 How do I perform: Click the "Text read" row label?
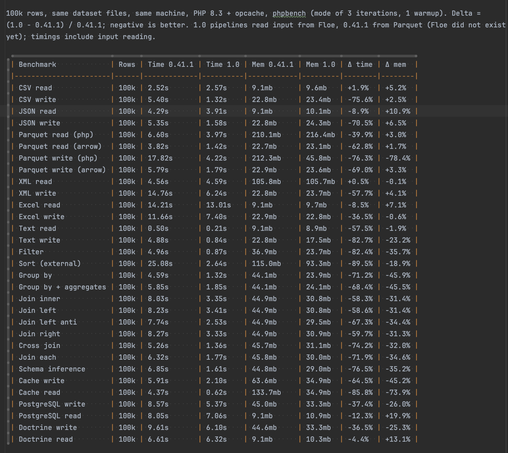37,228
